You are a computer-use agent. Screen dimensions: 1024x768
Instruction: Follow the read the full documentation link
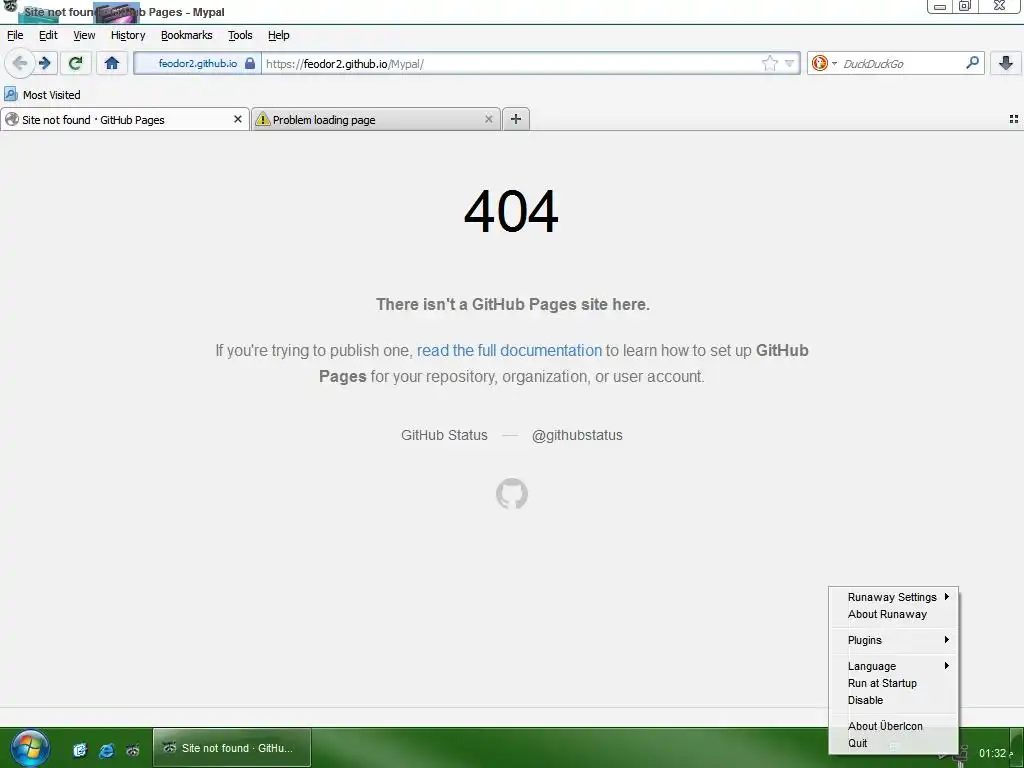[x=509, y=351]
